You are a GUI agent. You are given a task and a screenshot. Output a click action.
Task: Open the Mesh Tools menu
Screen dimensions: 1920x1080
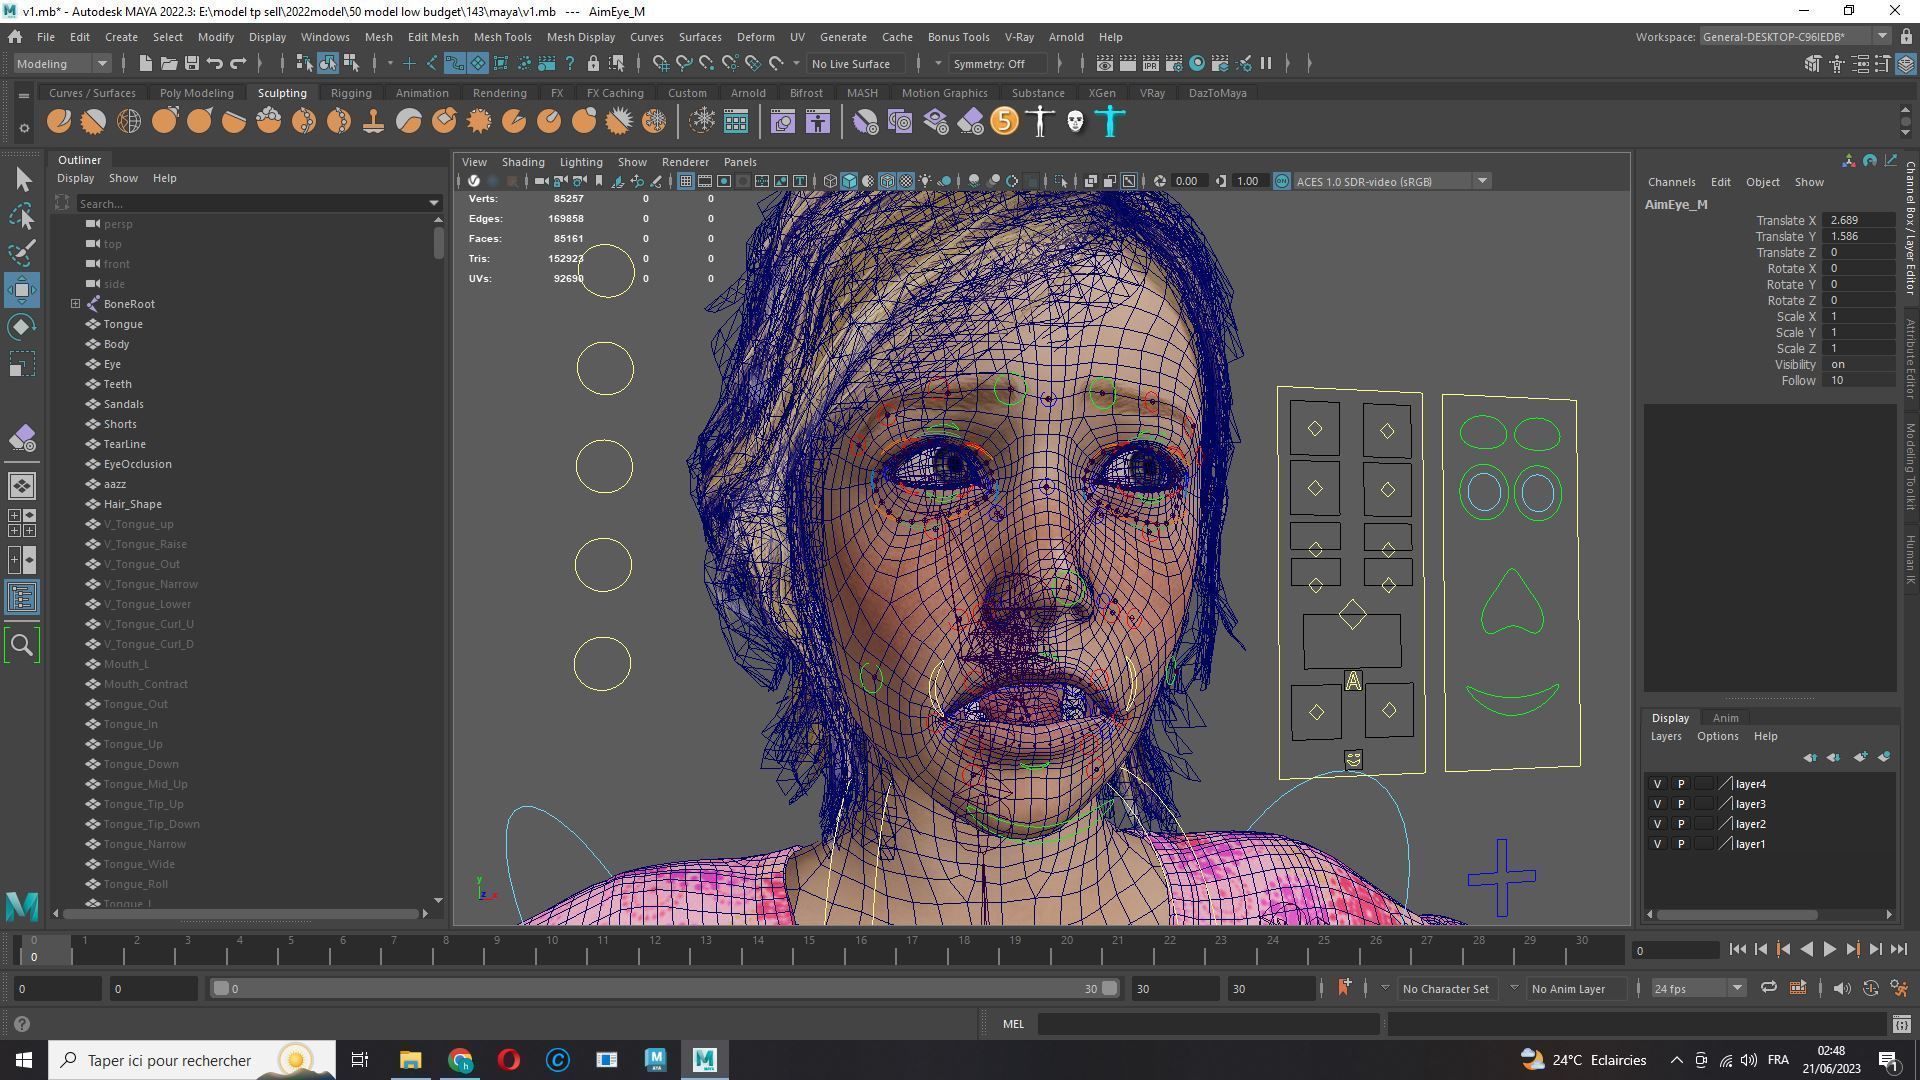tap(502, 37)
